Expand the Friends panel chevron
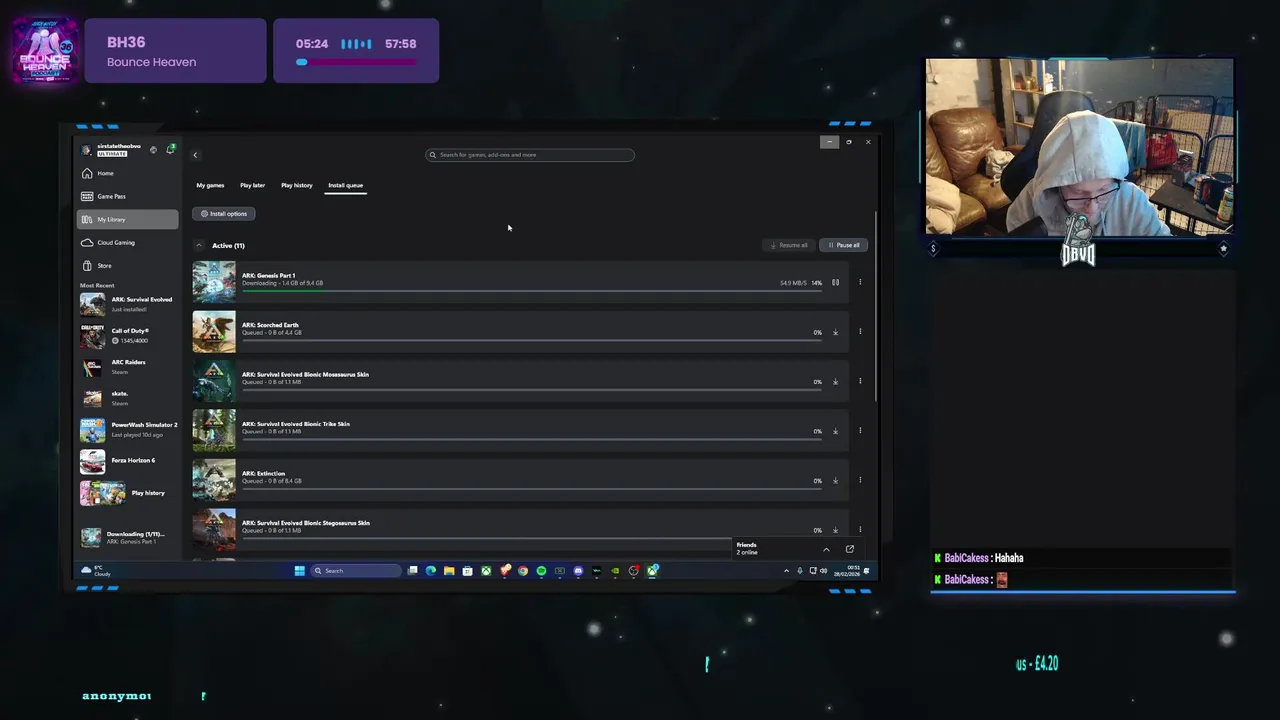 coord(826,549)
